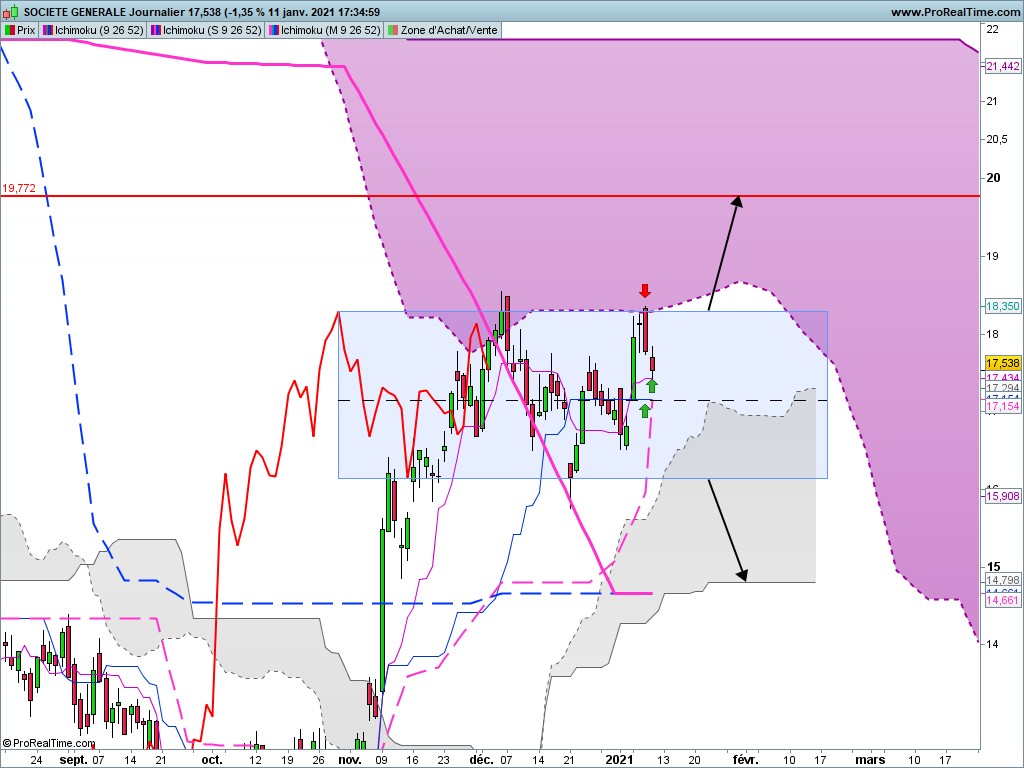1024x768 pixels.
Task: Select the 21,442 price axis label
Action: point(1002,66)
